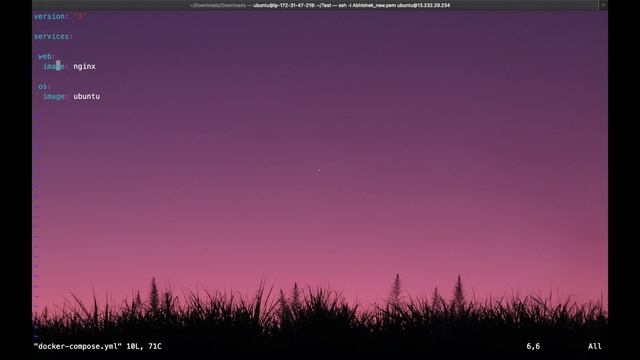
Task: Click the terminal window title bar text
Action: [320, 5]
